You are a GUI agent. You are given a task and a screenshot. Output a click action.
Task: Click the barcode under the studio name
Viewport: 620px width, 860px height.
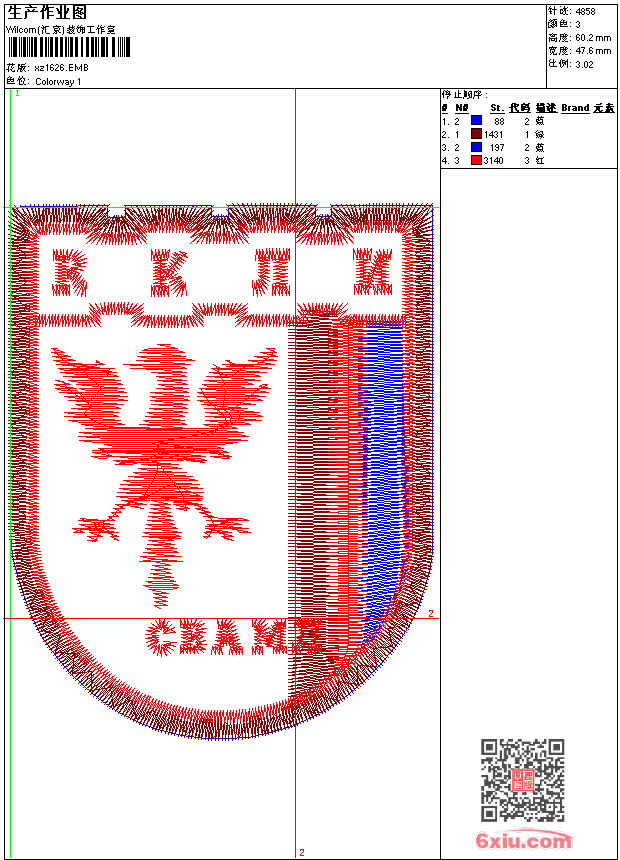(69, 47)
